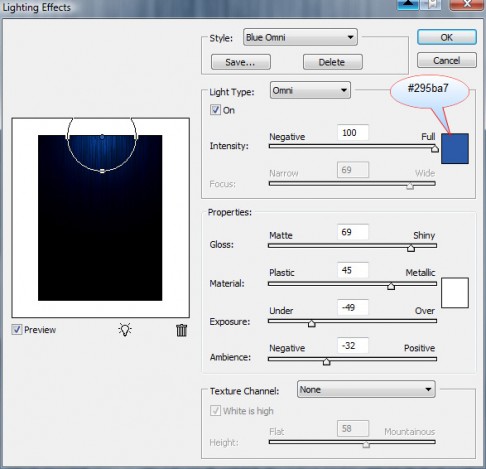The image size is (486, 469).
Task: Click the Height slider handle
Action: coord(366,444)
